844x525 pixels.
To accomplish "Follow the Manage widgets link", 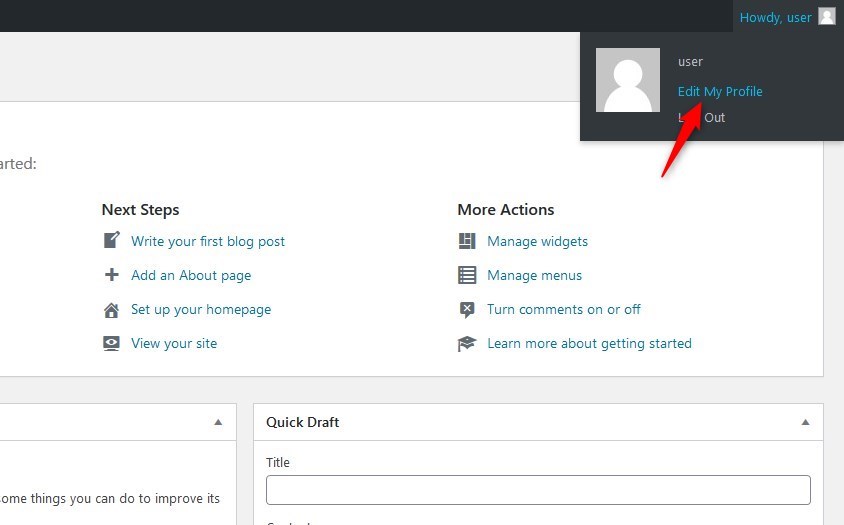I will [537, 241].
